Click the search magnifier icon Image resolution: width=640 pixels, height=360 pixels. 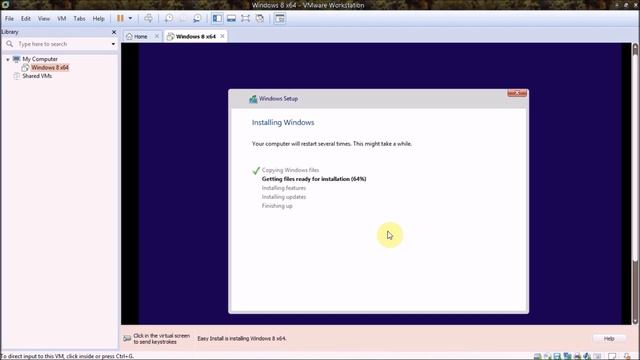tap(9, 44)
